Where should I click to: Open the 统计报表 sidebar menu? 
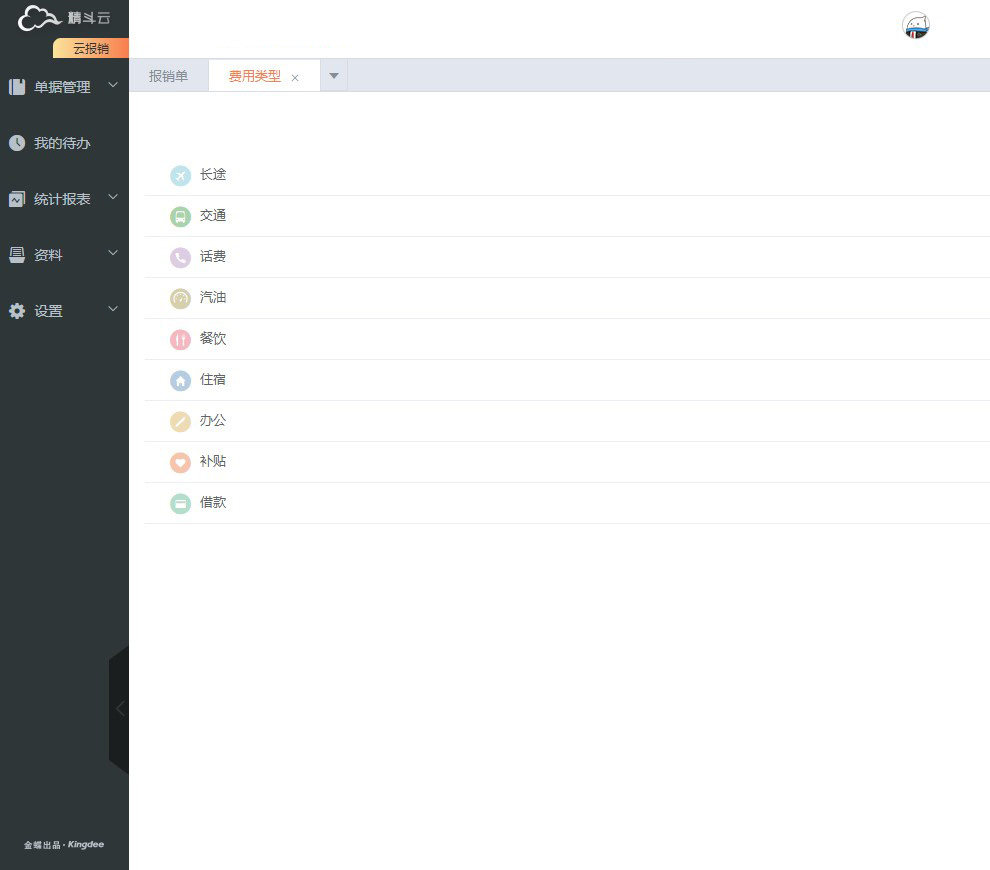pyautogui.click(x=64, y=199)
